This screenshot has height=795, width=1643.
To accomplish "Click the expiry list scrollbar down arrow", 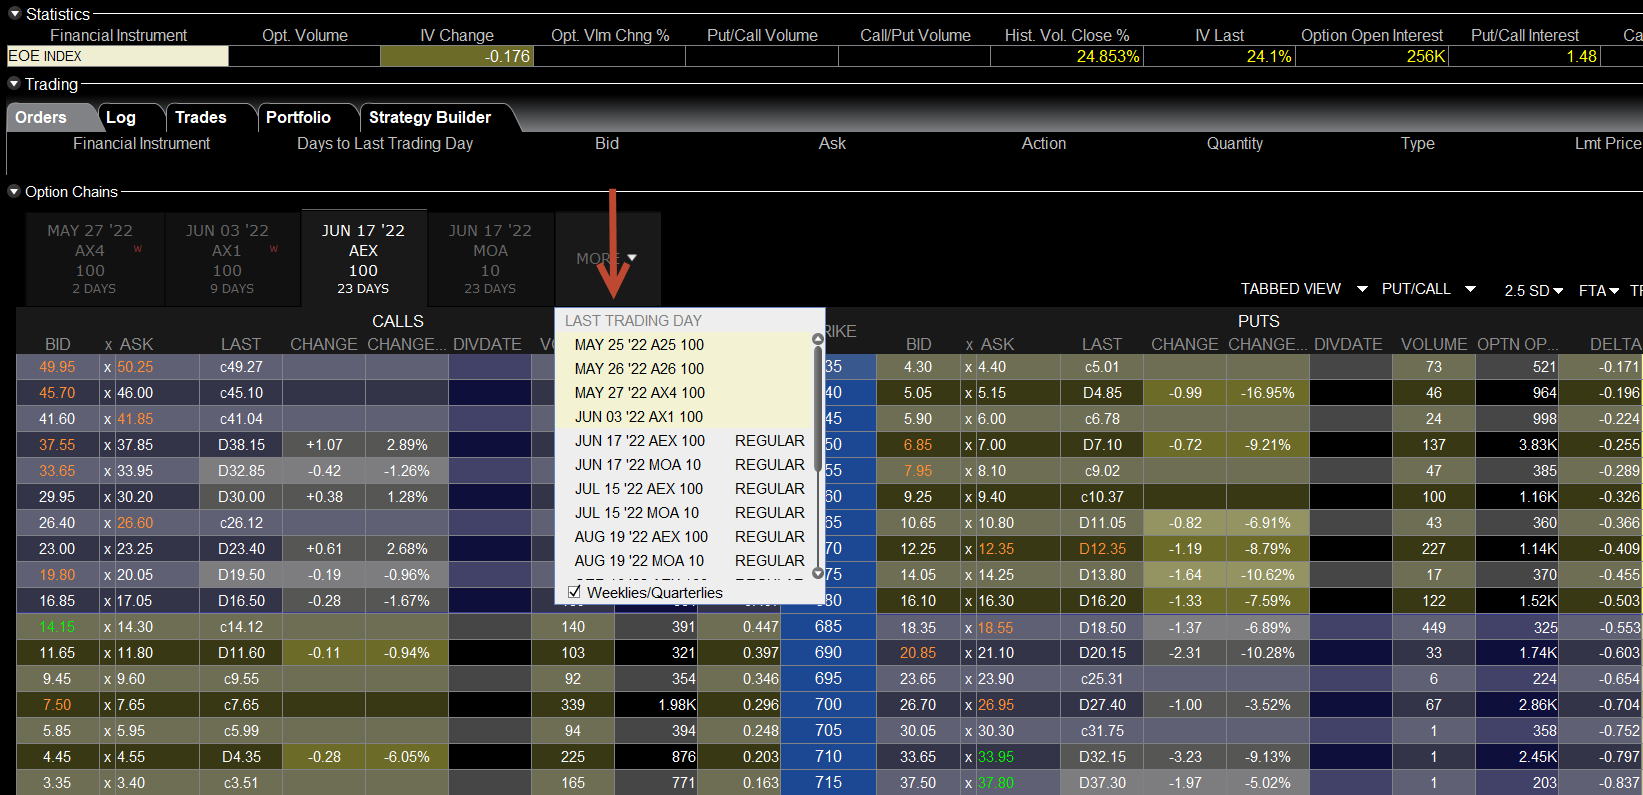I will tap(818, 573).
